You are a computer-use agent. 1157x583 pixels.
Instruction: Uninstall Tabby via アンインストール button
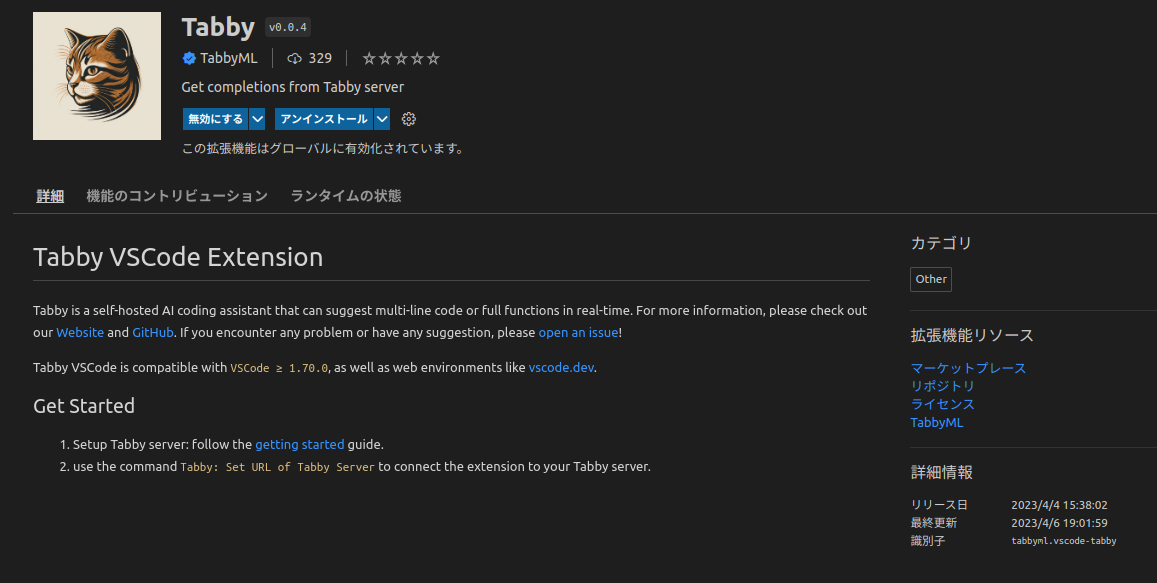pos(322,118)
